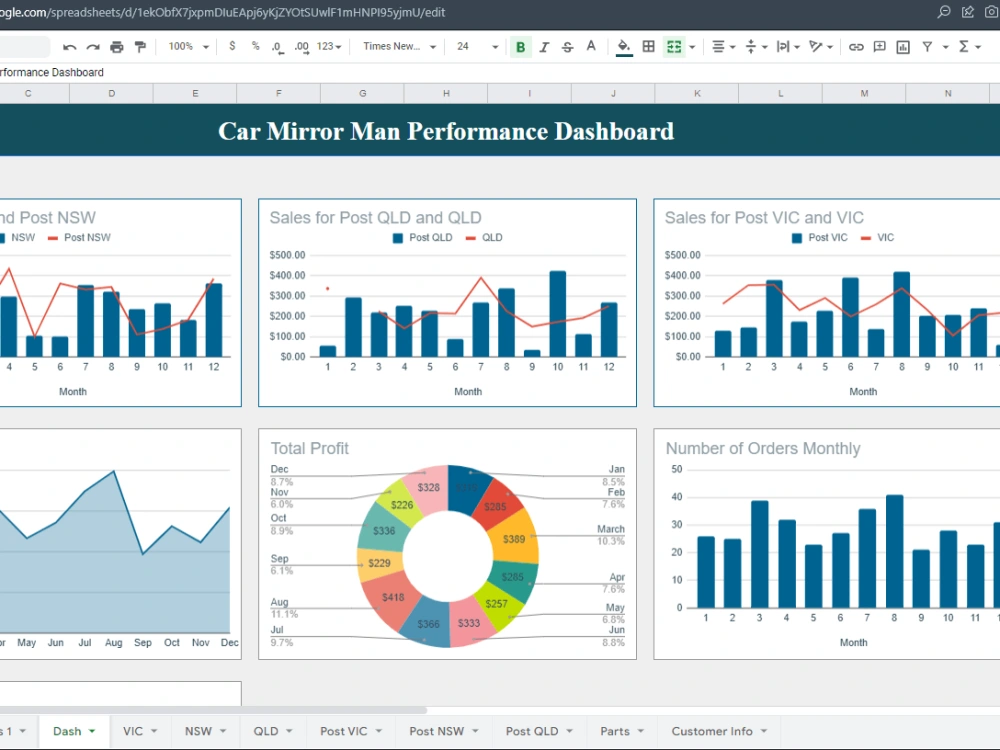Viewport: 1000px width, 750px height.
Task: Toggle strikethrough formatting
Action: pos(567,46)
